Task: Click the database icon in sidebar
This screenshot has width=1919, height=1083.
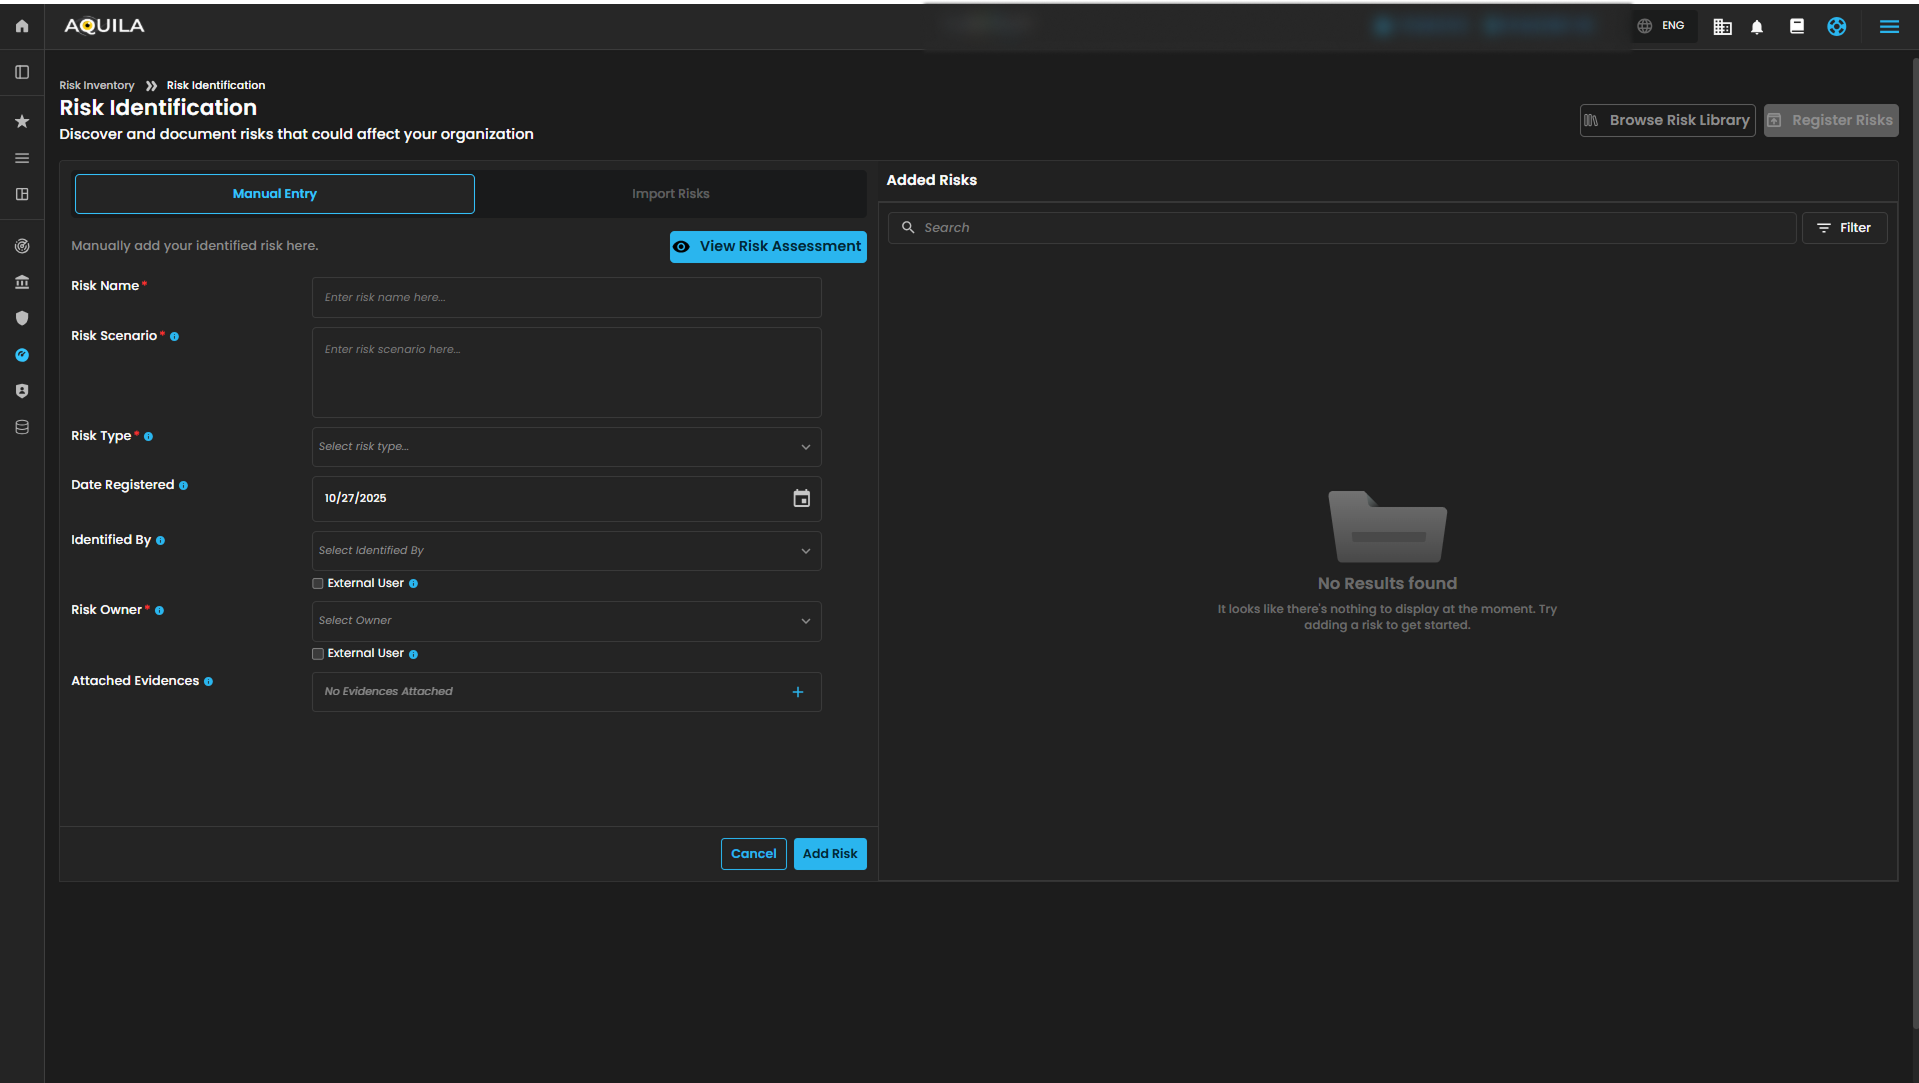Action: (x=22, y=427)
